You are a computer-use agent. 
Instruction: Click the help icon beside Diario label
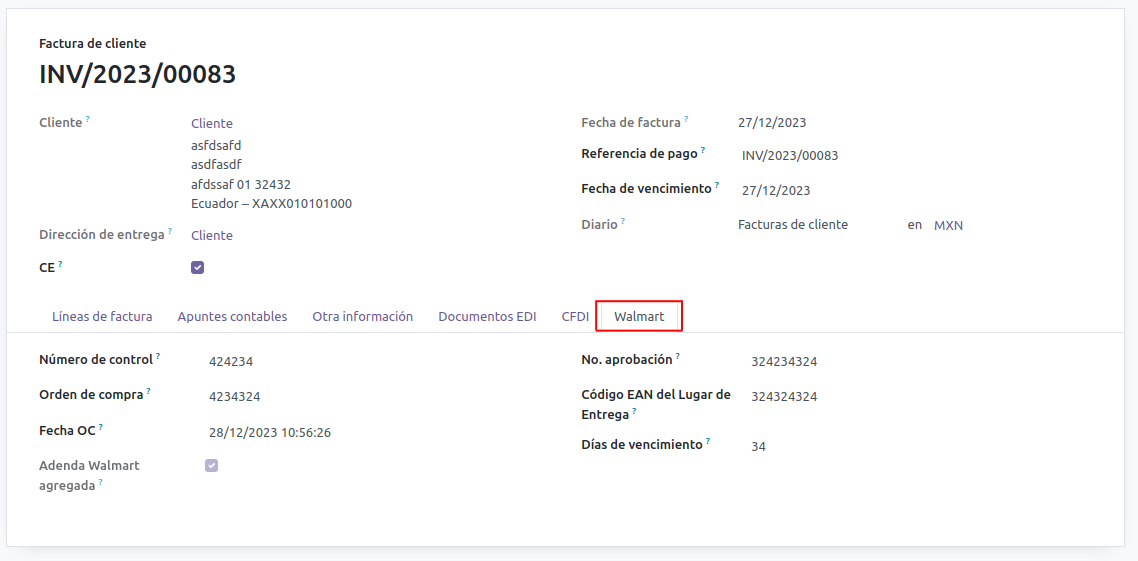click(x=623, y=221)
